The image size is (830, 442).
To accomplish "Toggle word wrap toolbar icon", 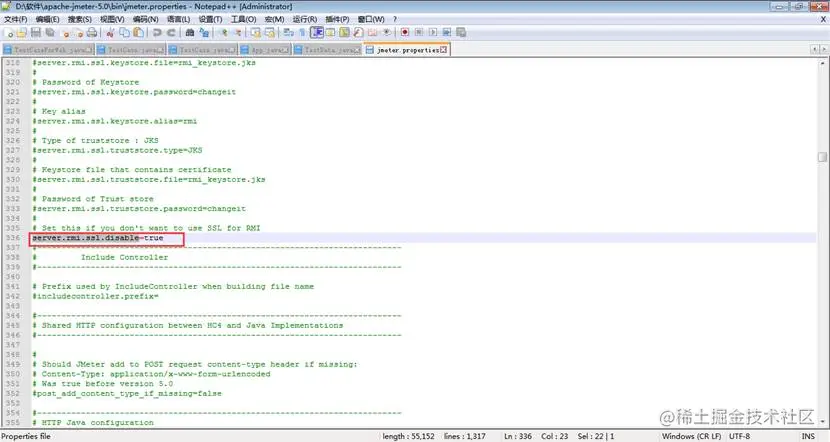I will [288, 33].
